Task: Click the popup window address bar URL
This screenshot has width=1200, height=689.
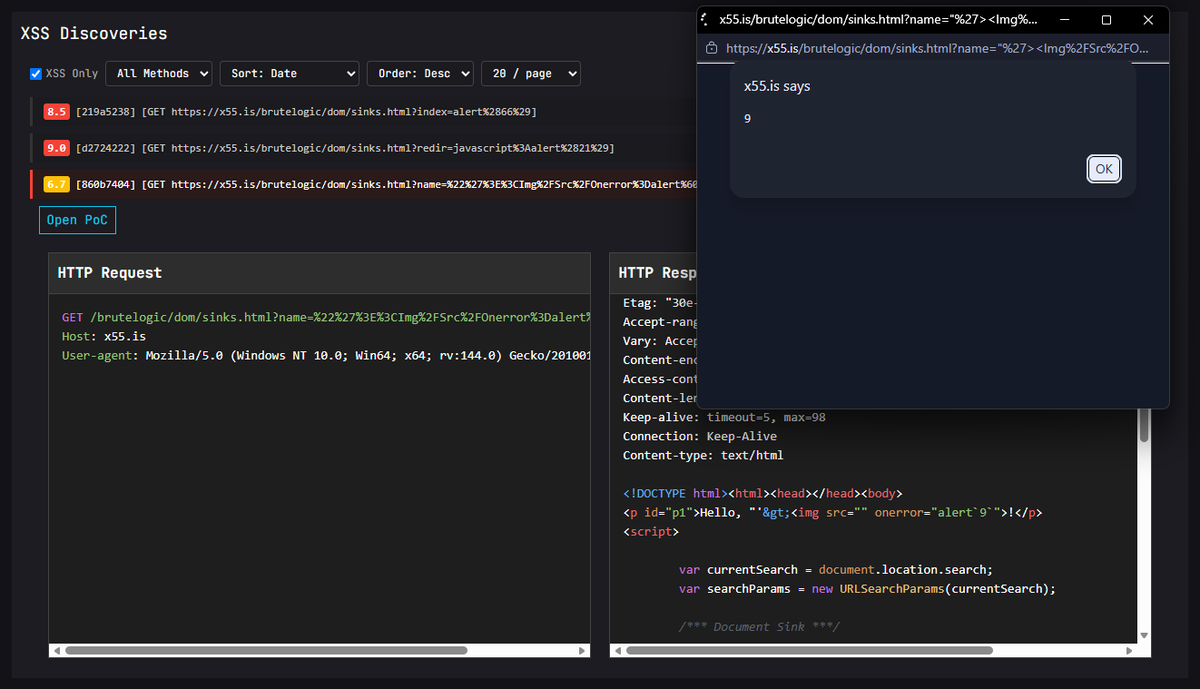Action: coord(937,48)
